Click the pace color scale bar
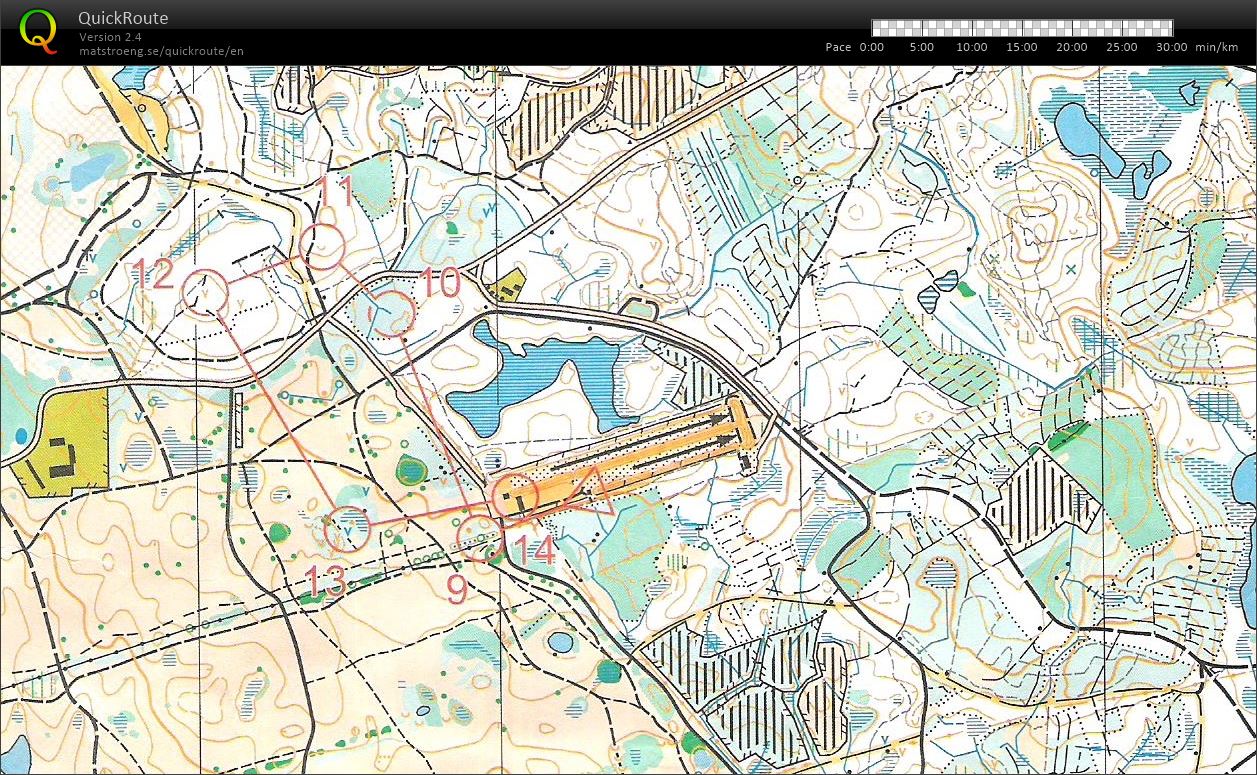 (x=1022, y=28)
